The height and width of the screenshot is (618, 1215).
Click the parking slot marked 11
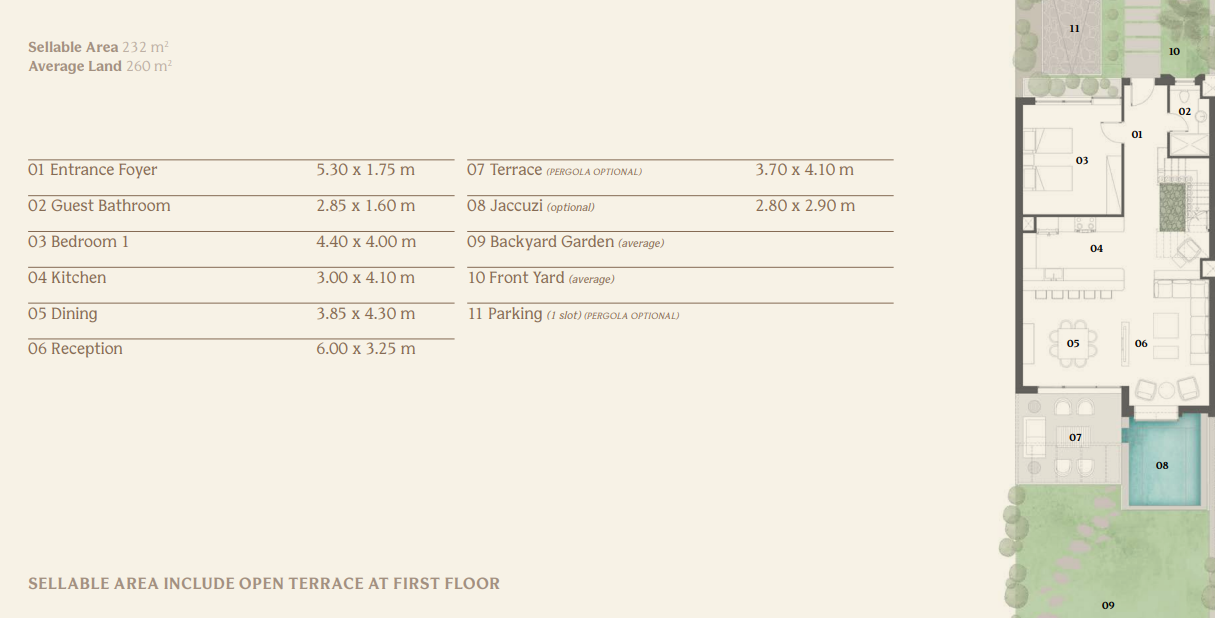pos(1074,40)
